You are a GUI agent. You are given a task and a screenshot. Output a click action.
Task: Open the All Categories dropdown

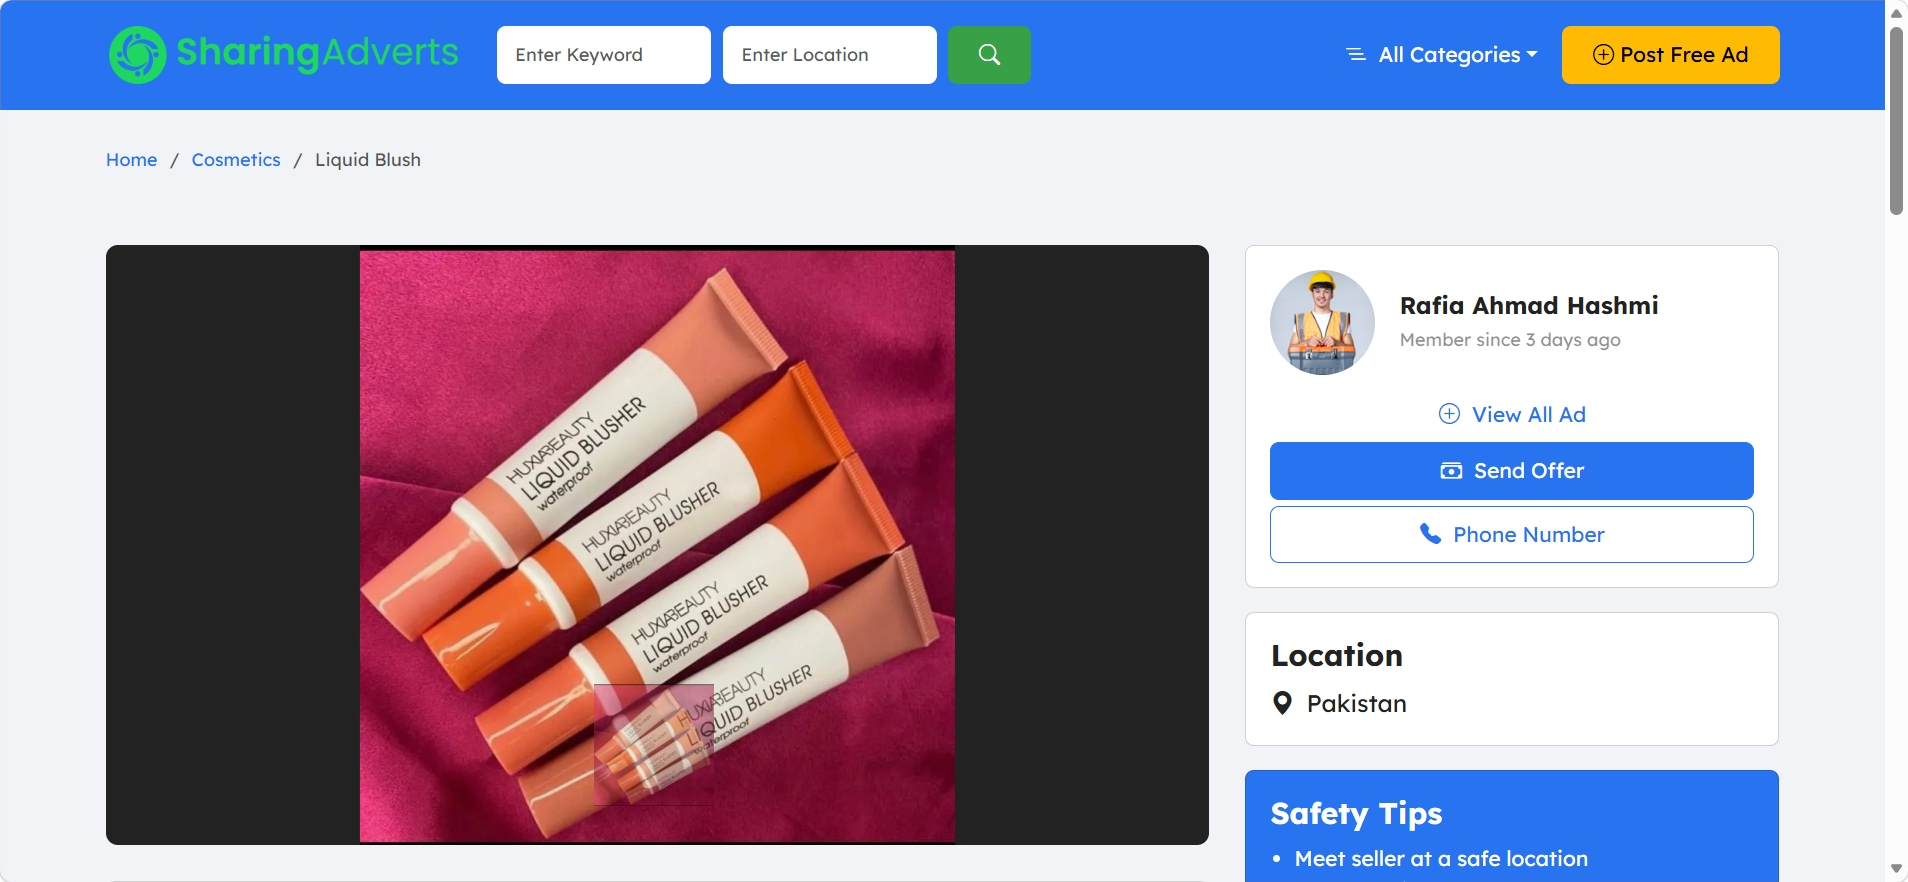pos(1442,55)
